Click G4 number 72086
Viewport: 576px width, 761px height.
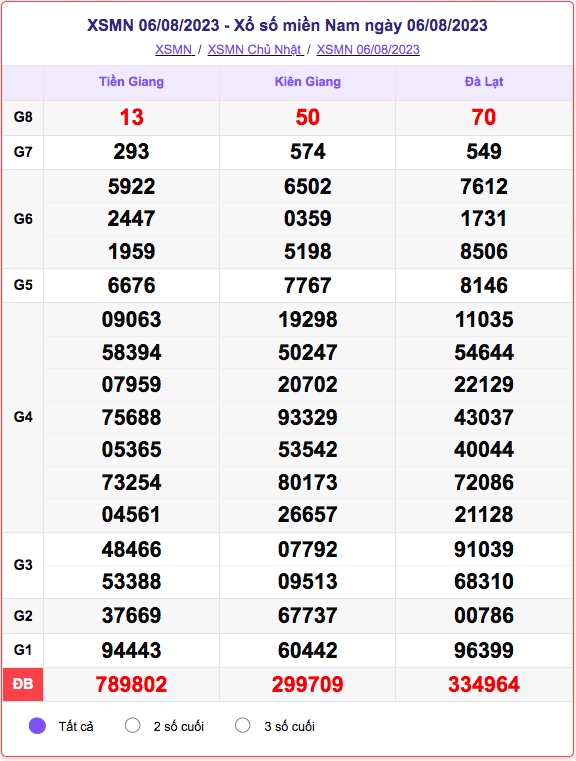point(484,483)
